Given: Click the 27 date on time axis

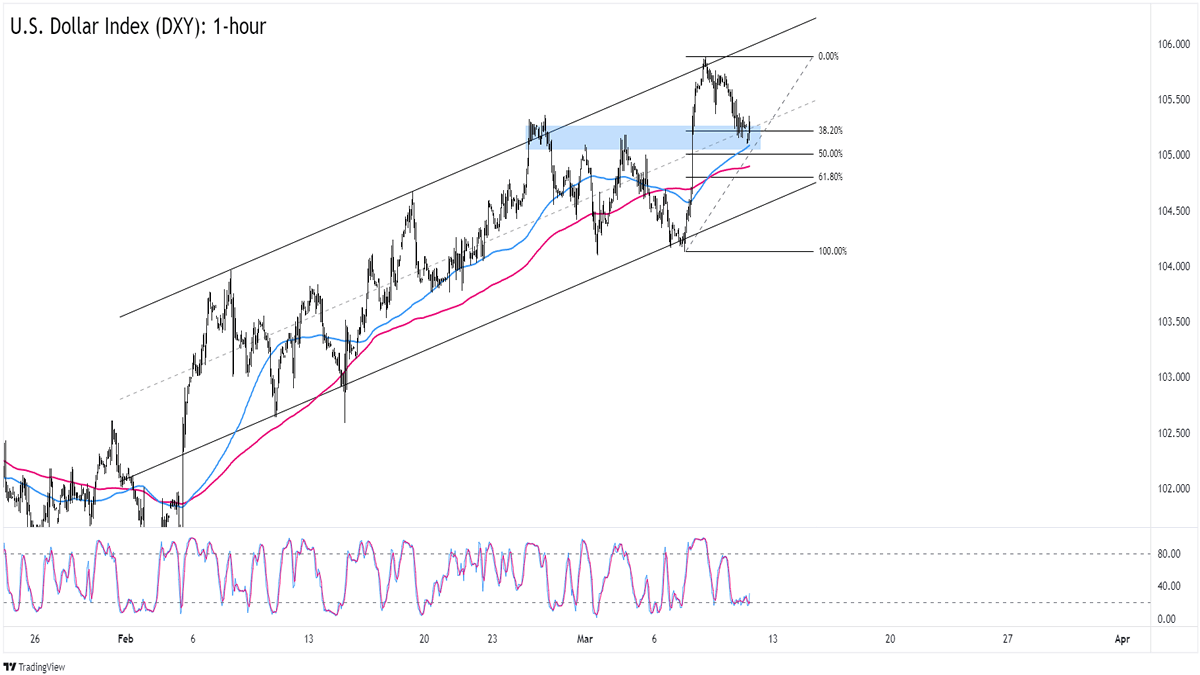Looking at the screenshot, I should point(1008,638).
